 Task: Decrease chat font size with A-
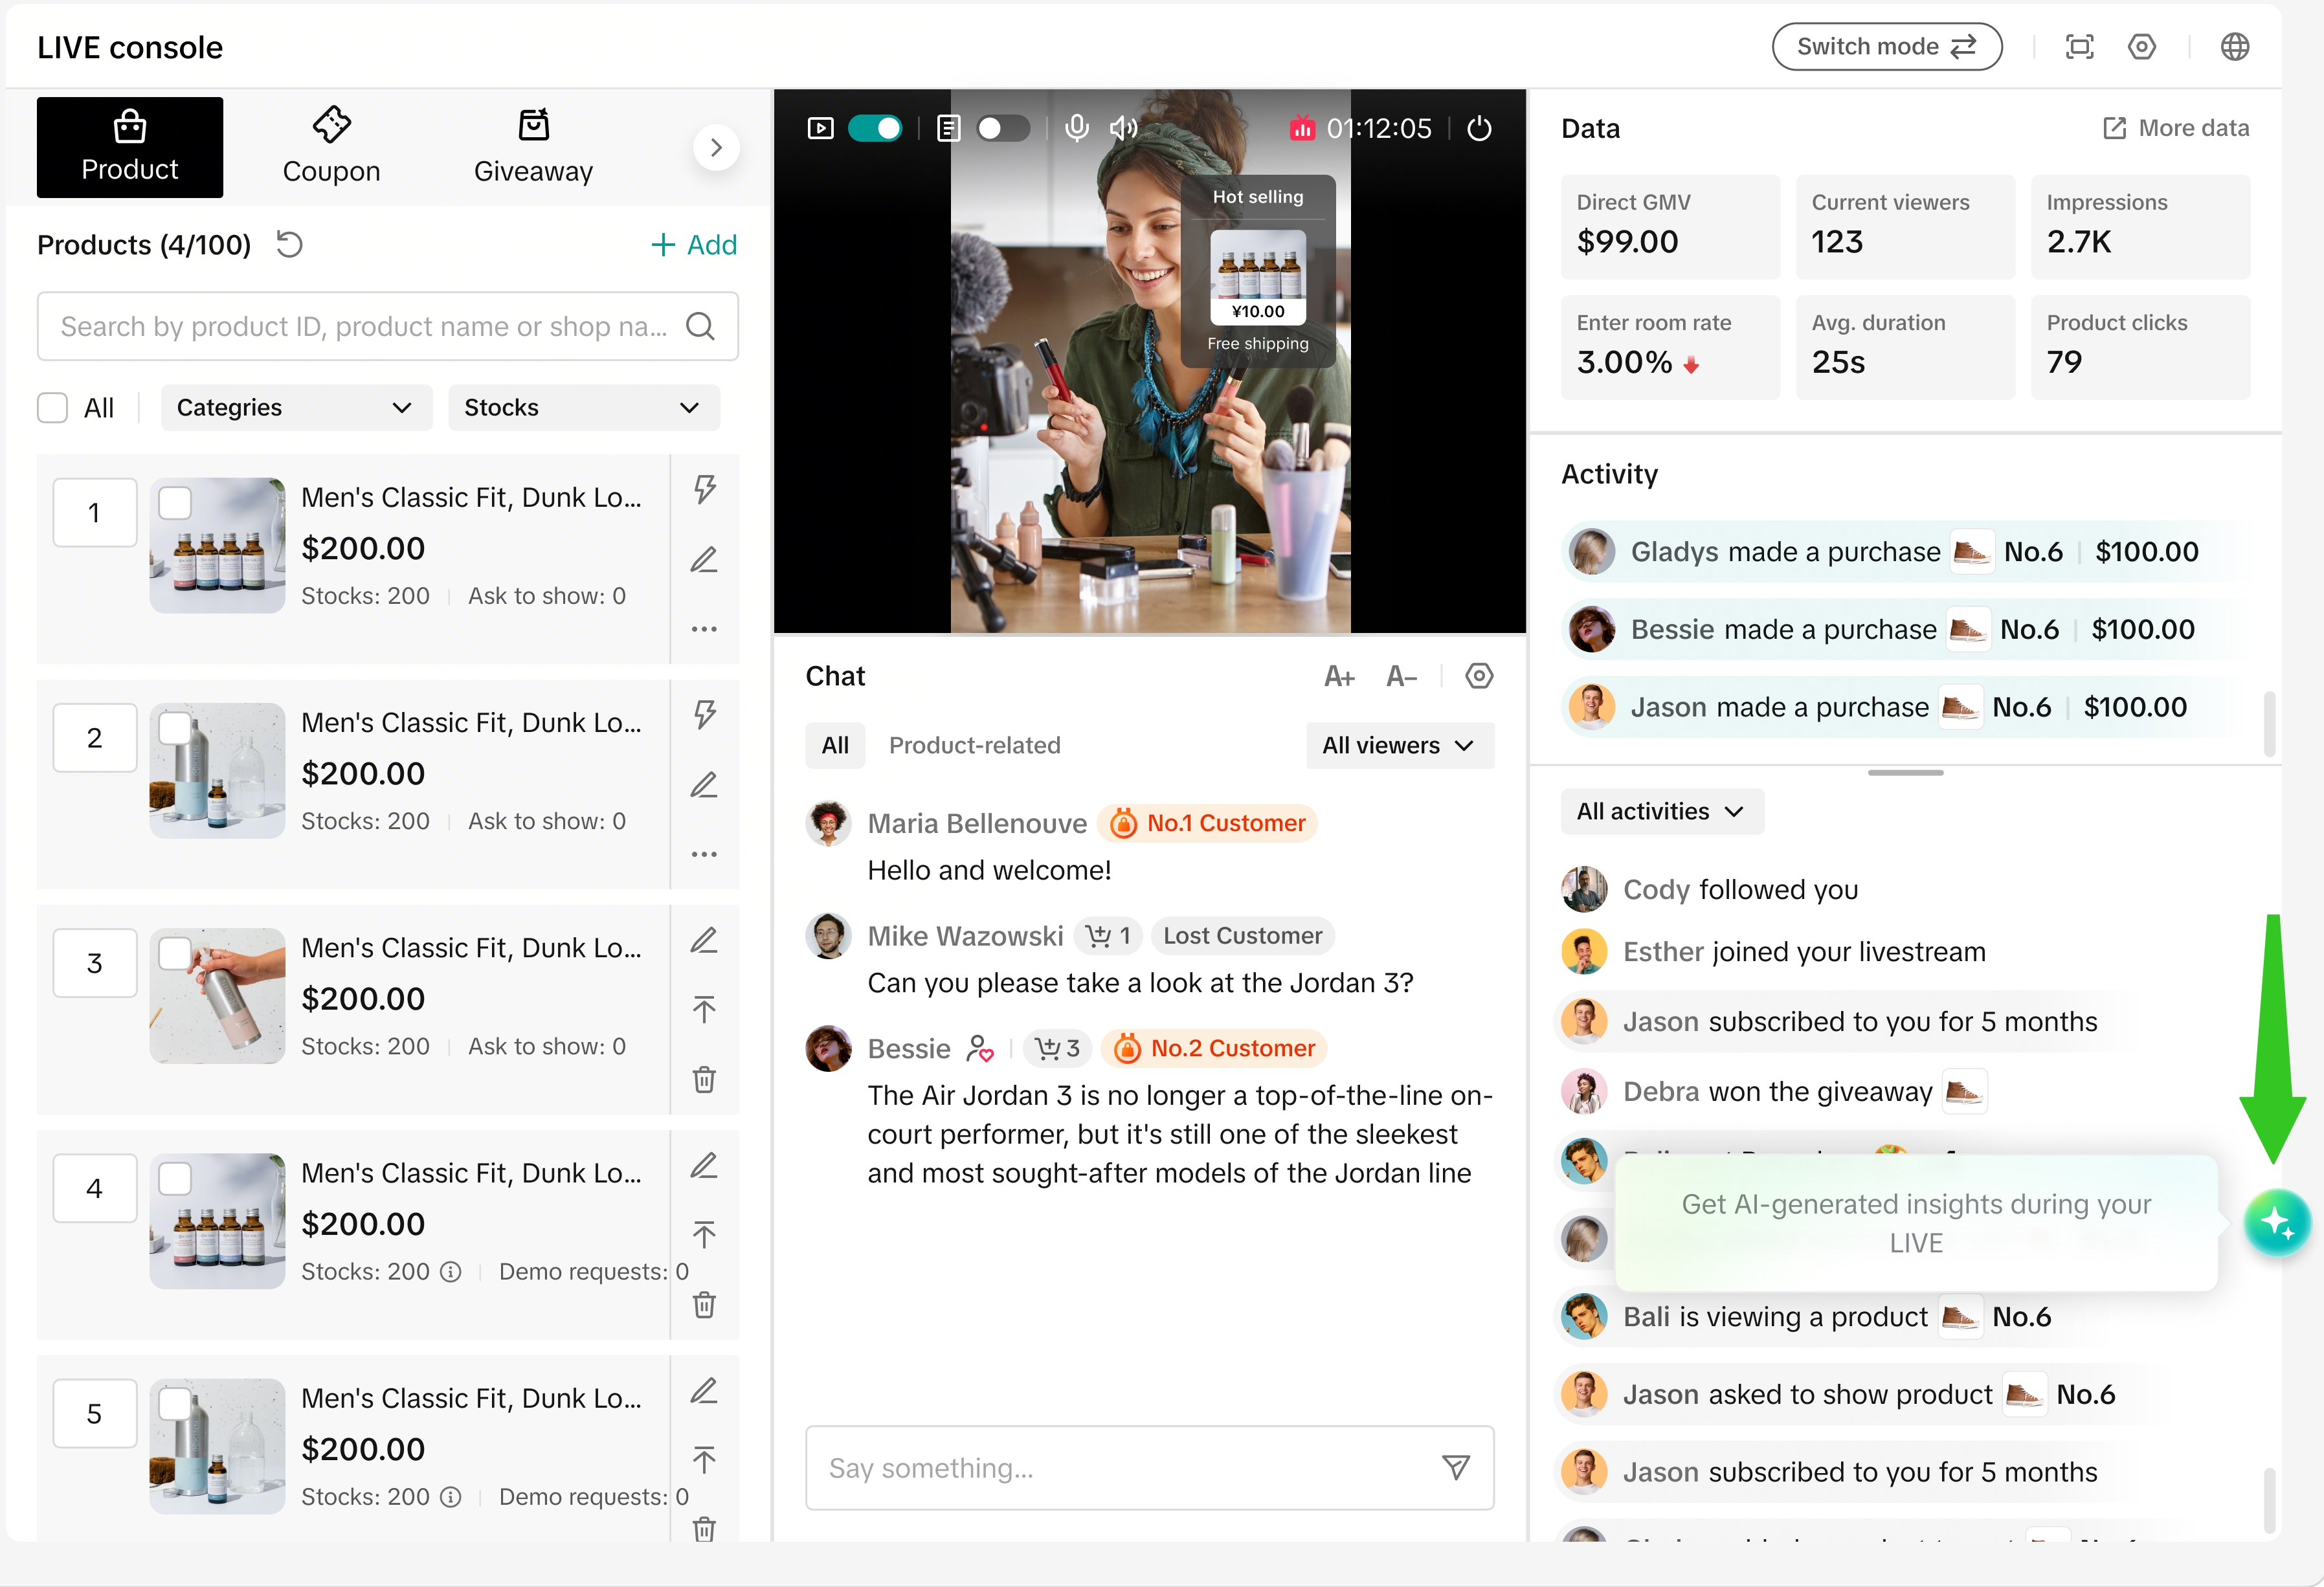1401,677
